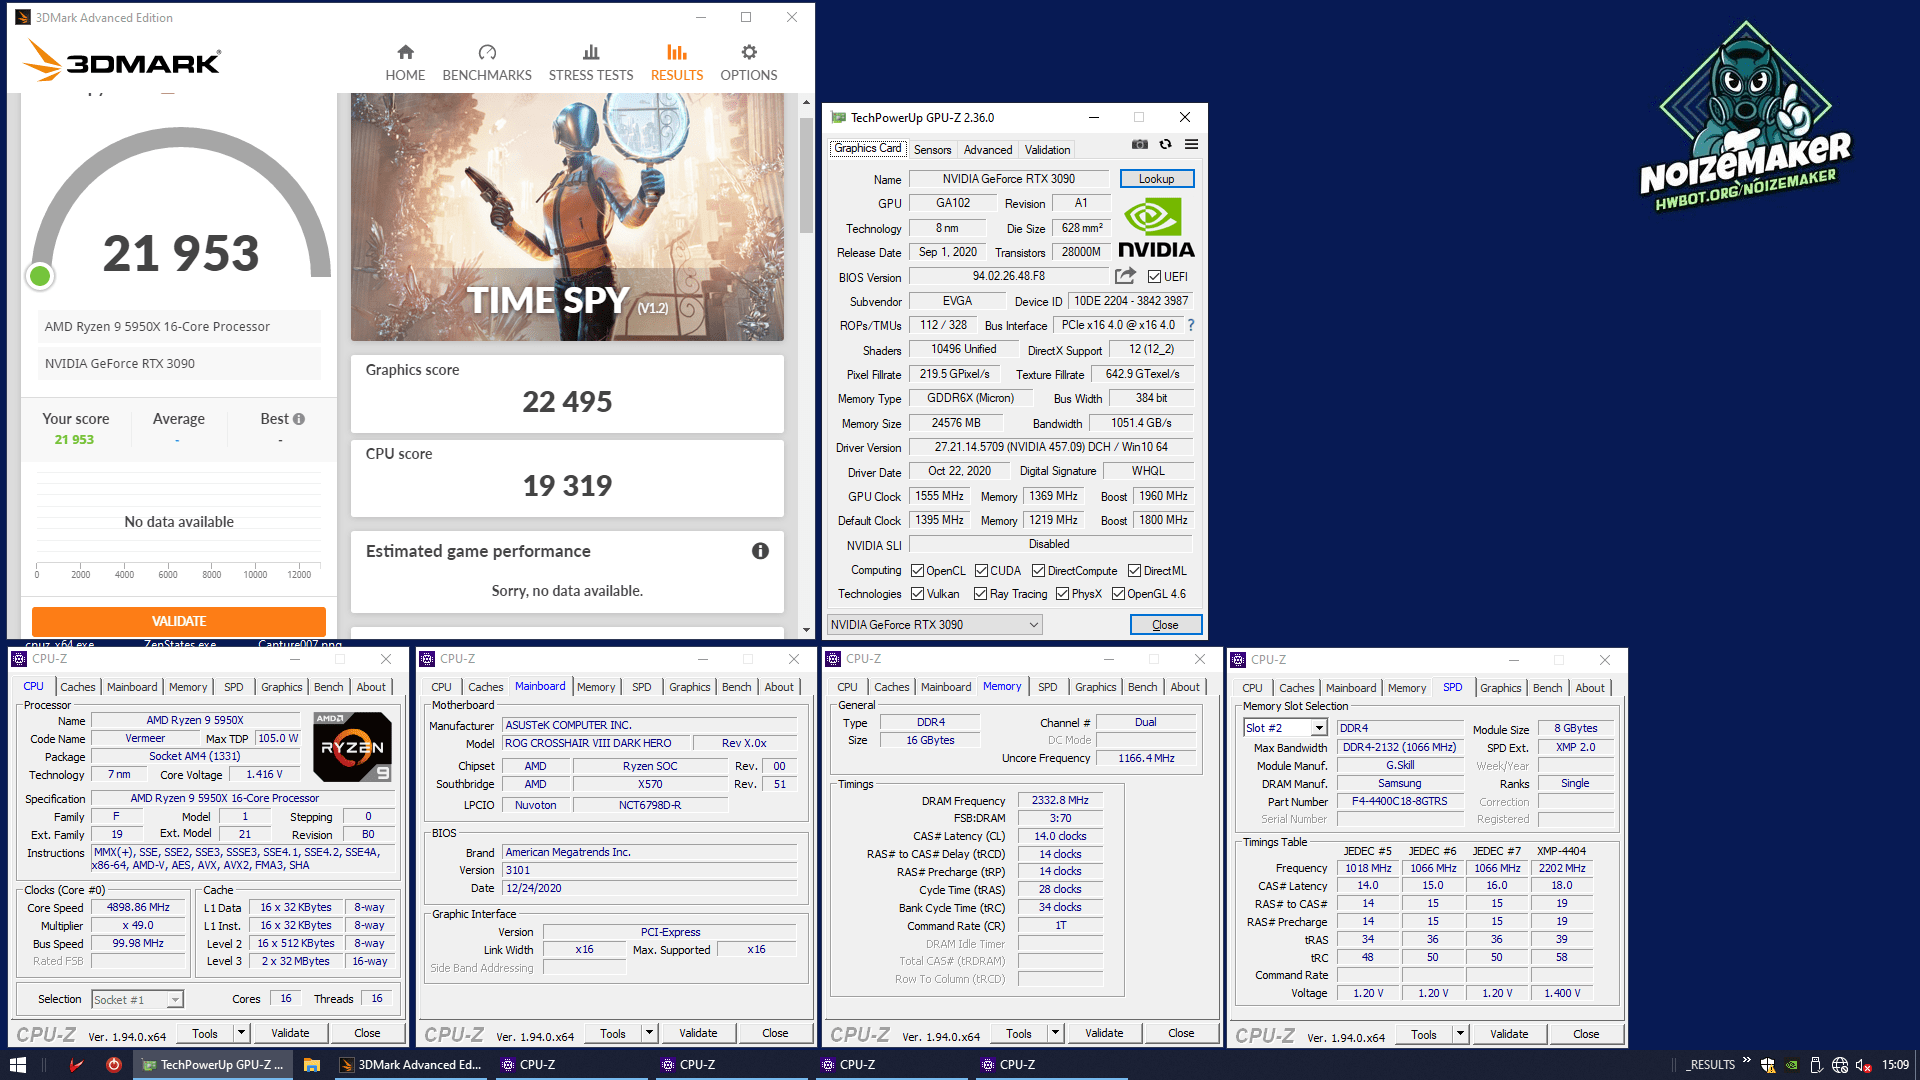Click score gauge green indicator
The height and width of the screenshot is (1080, 1920).
pyautogui.click(x=40, y=276)
